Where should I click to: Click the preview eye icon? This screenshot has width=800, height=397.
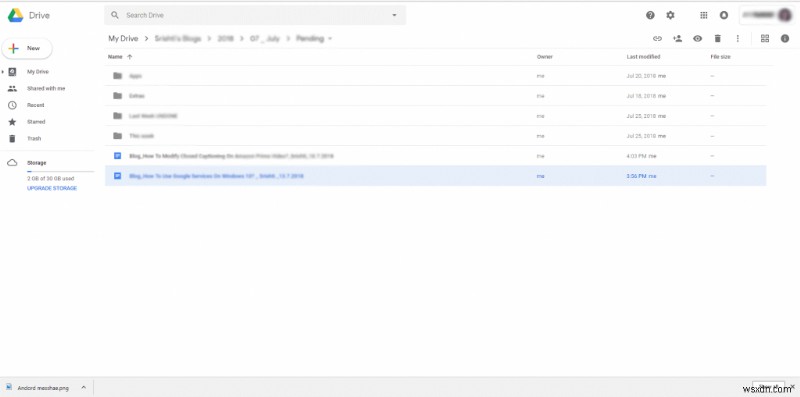click(697, 39)
